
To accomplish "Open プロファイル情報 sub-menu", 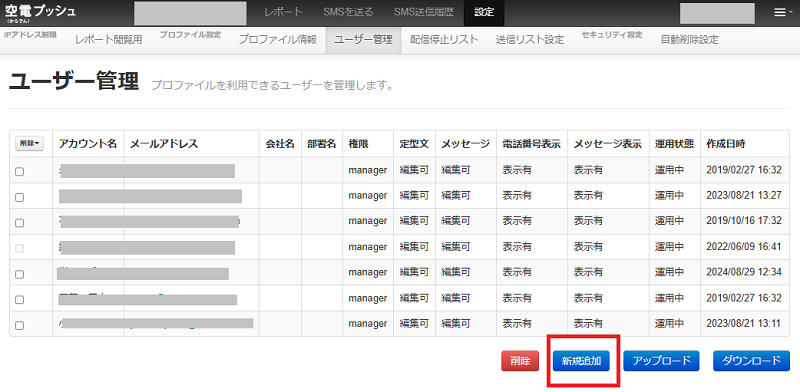I will point(278,40).
